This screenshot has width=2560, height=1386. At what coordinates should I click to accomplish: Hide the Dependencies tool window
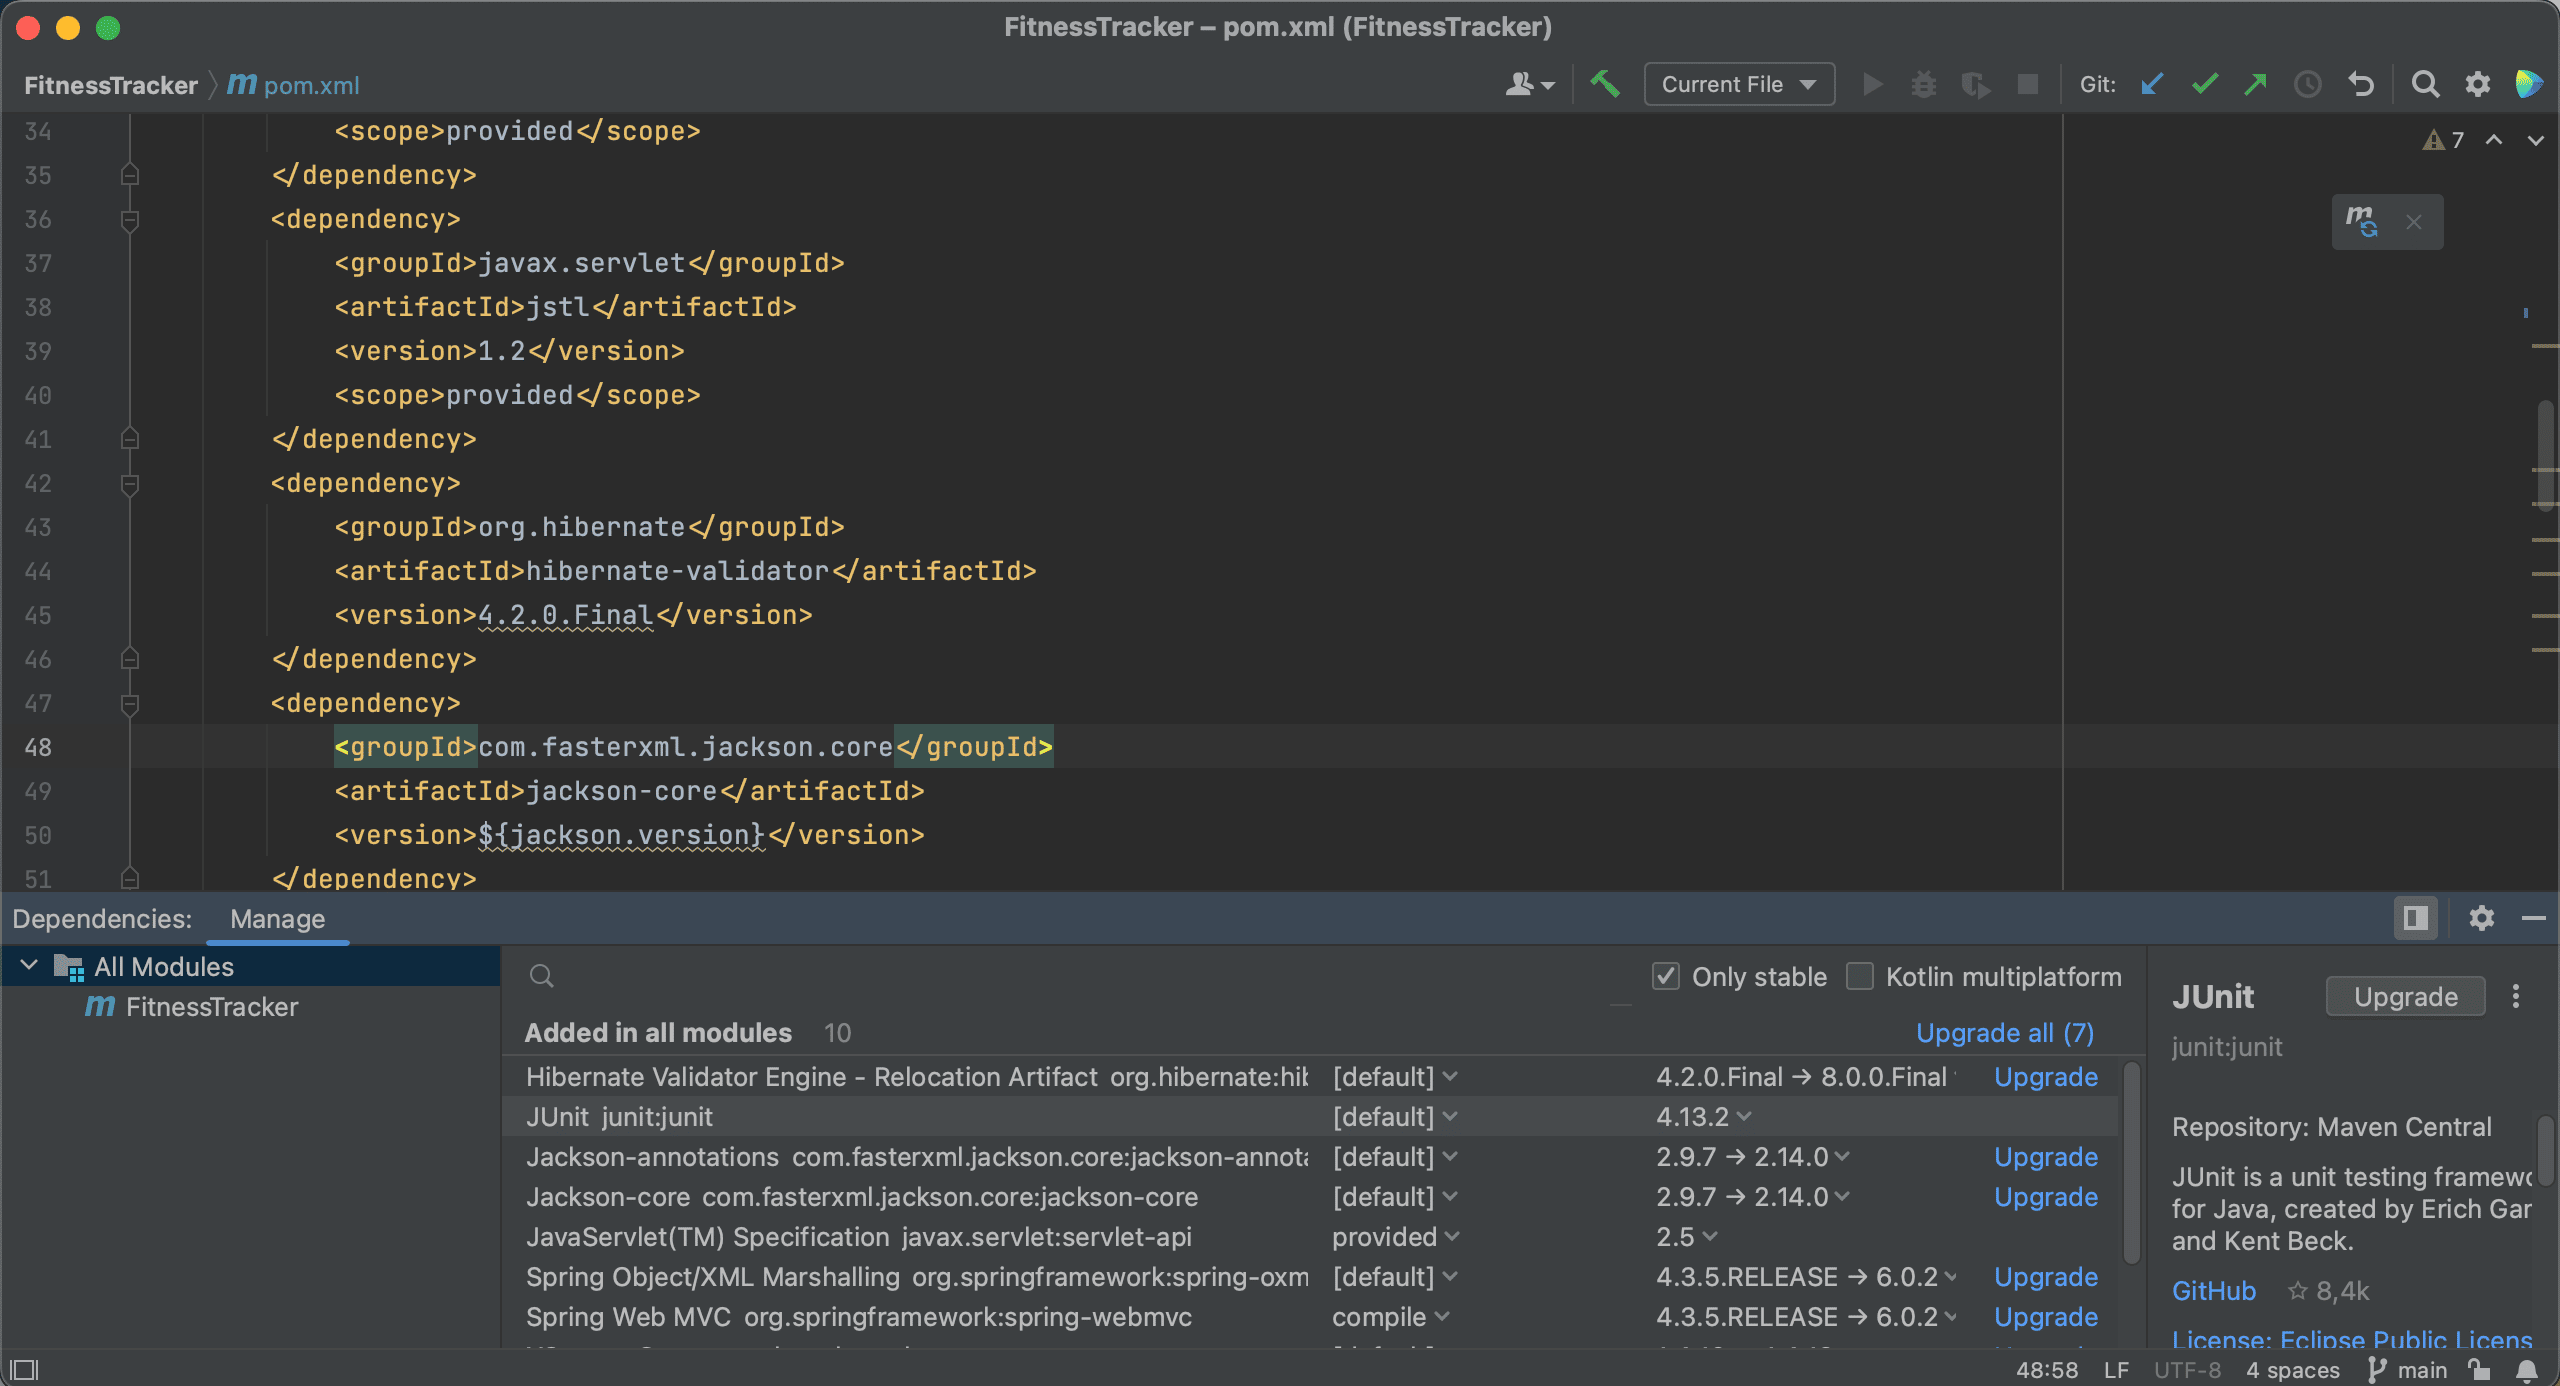[2533, 918]
